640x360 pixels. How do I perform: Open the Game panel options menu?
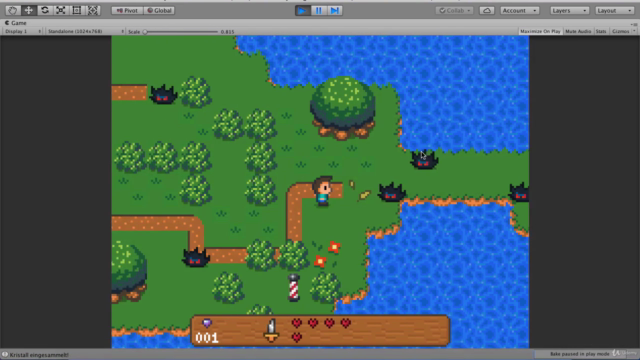click(x=635, y=24)
